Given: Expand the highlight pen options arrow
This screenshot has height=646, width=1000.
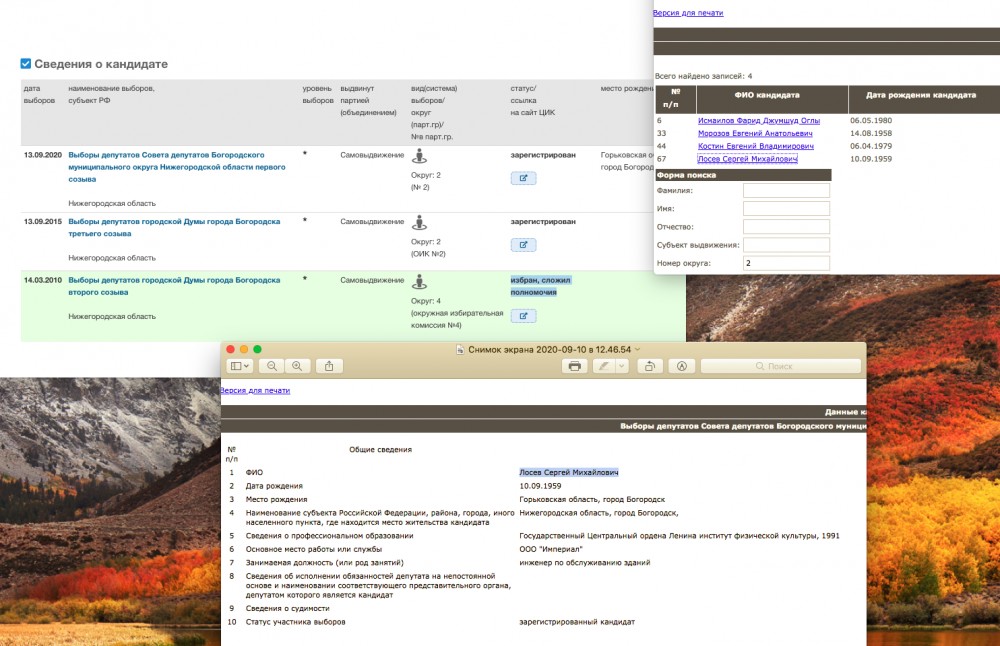Looking at the screenshot, I should pos(622,367).
